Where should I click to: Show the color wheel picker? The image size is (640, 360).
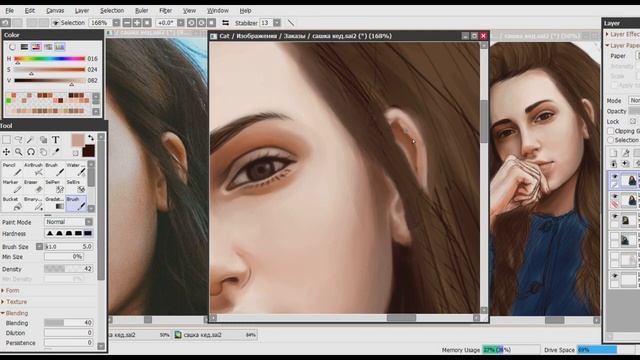[12, 47]
